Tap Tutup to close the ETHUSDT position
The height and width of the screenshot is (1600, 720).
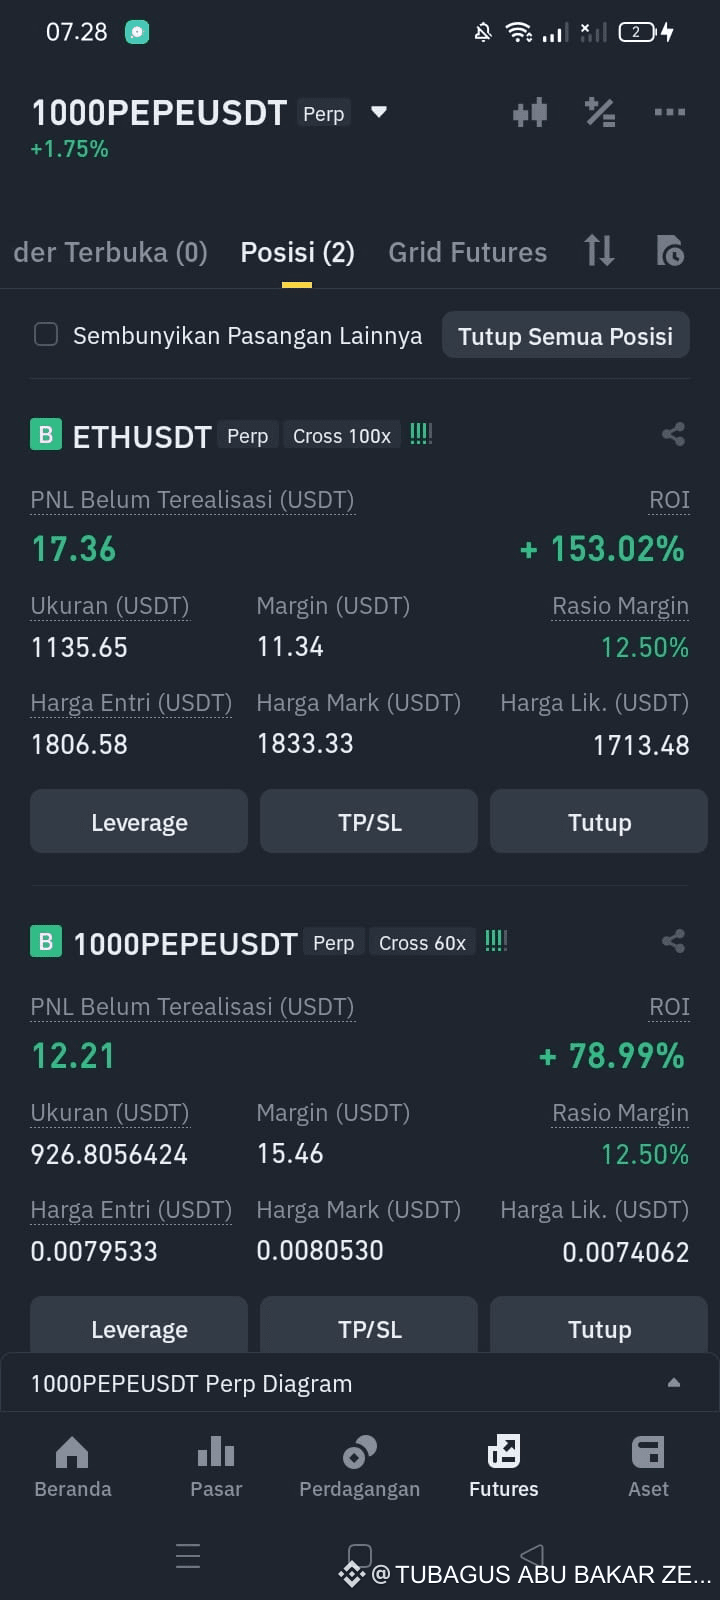coord(599,822)
